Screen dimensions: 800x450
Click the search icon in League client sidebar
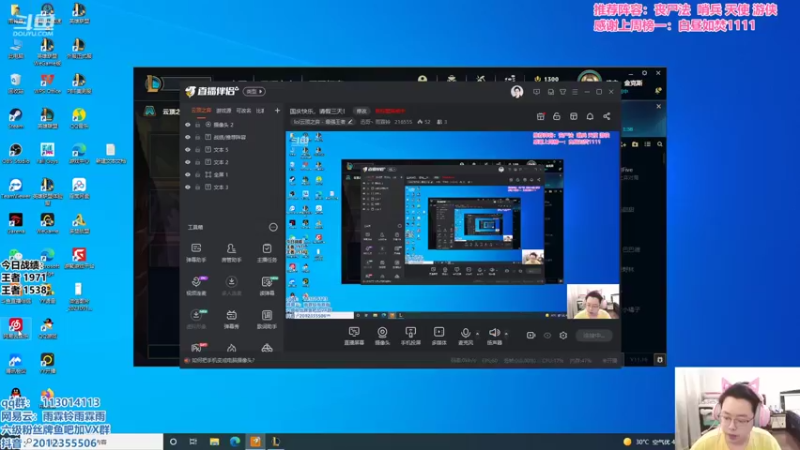point(660,144)
